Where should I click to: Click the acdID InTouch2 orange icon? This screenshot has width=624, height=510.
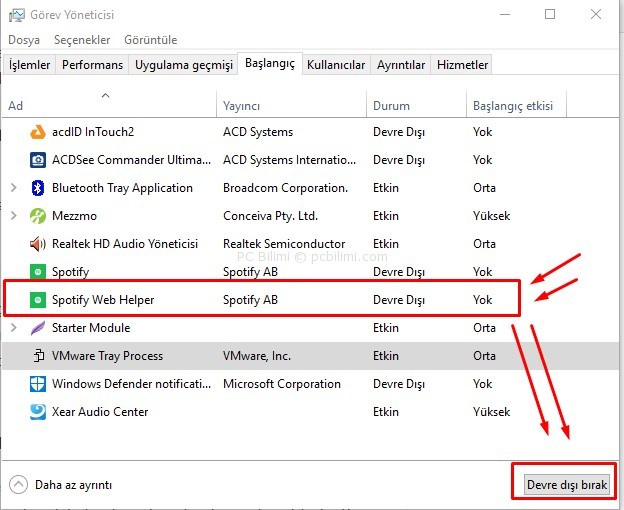click(x=38, y=132)
